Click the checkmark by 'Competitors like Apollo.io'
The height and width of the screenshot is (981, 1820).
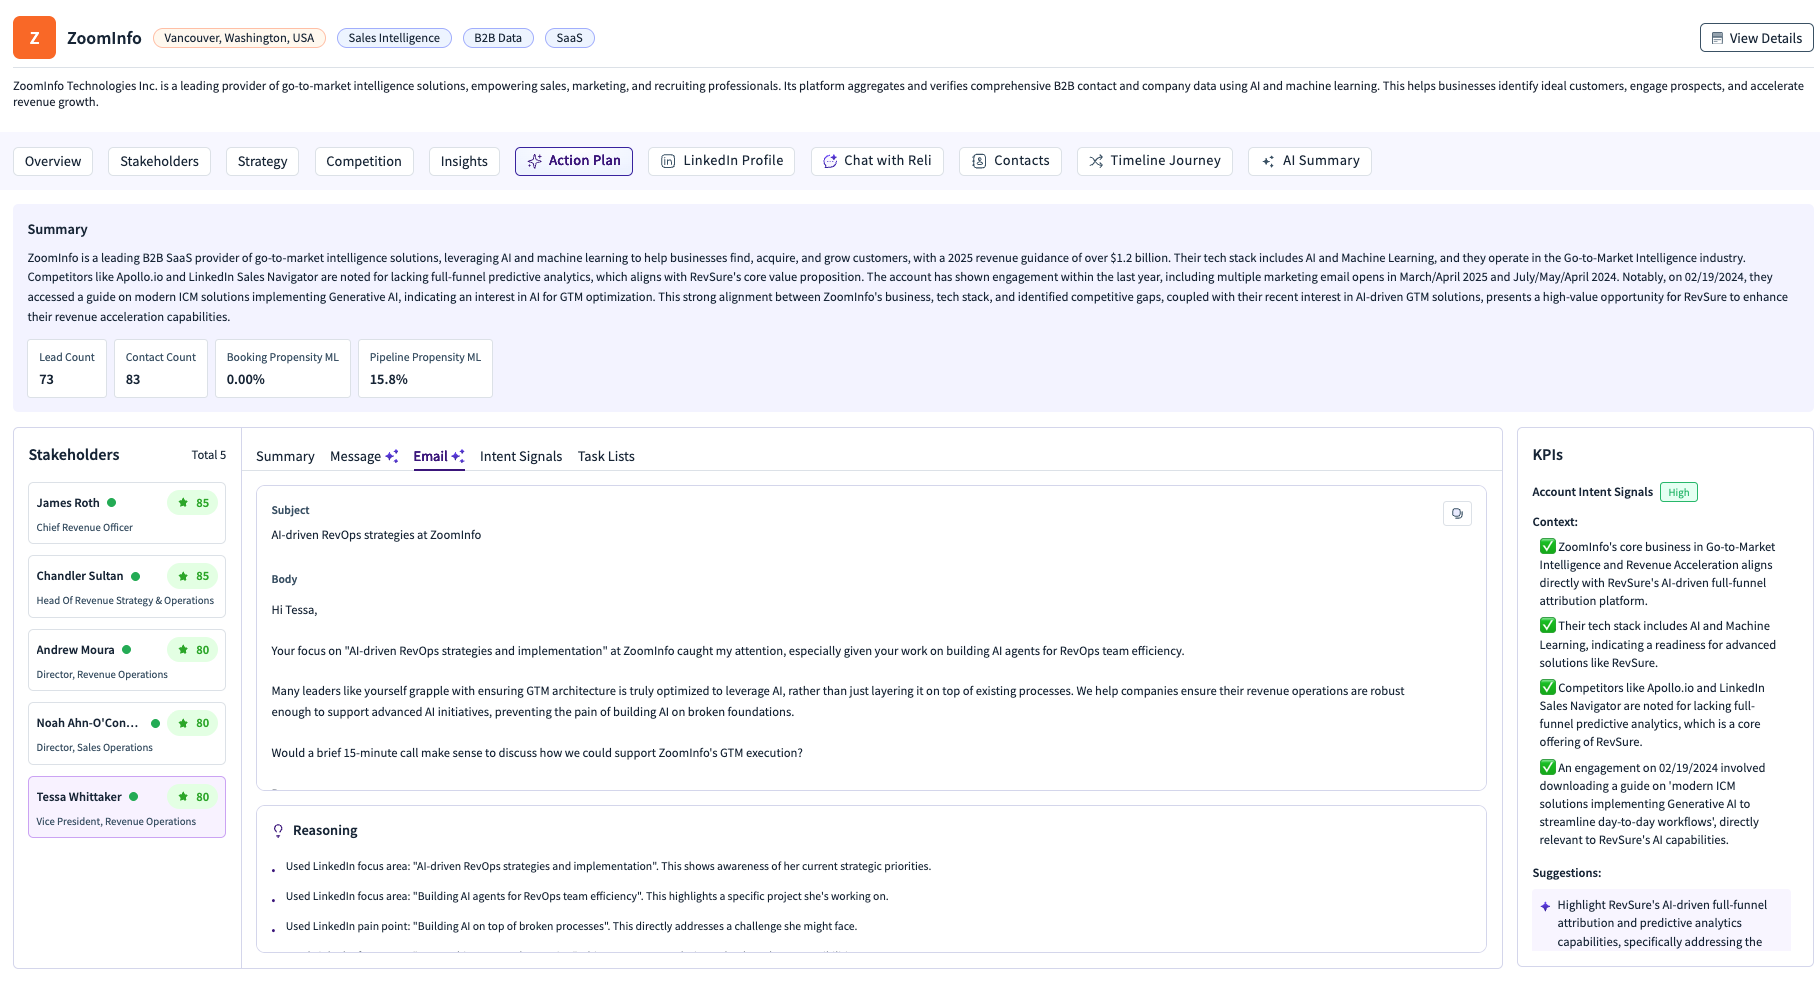tap(1547, 687)
